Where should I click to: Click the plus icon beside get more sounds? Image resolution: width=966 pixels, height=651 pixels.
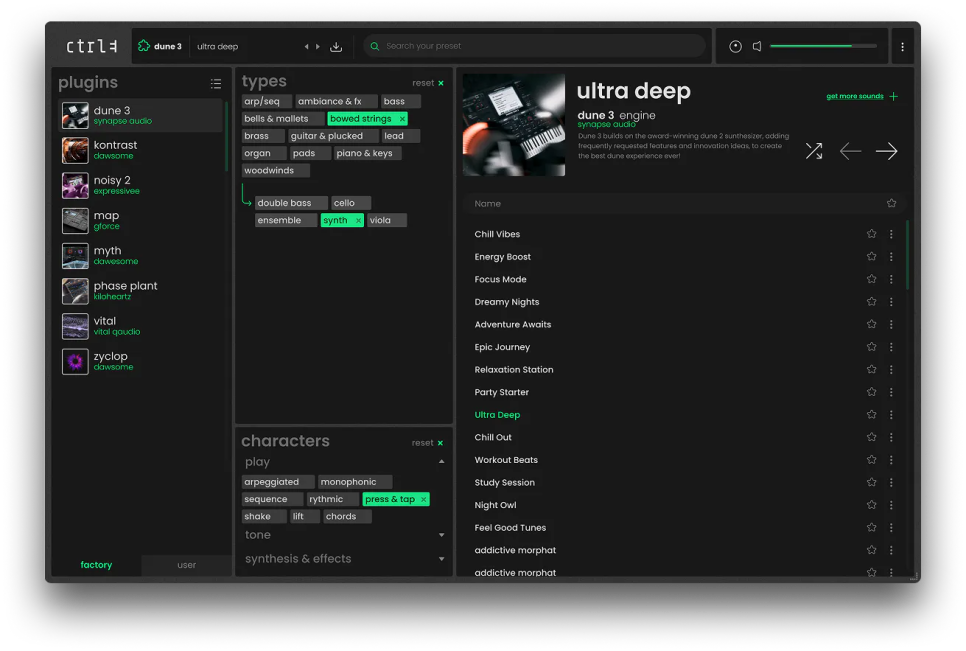pos(894,96)
